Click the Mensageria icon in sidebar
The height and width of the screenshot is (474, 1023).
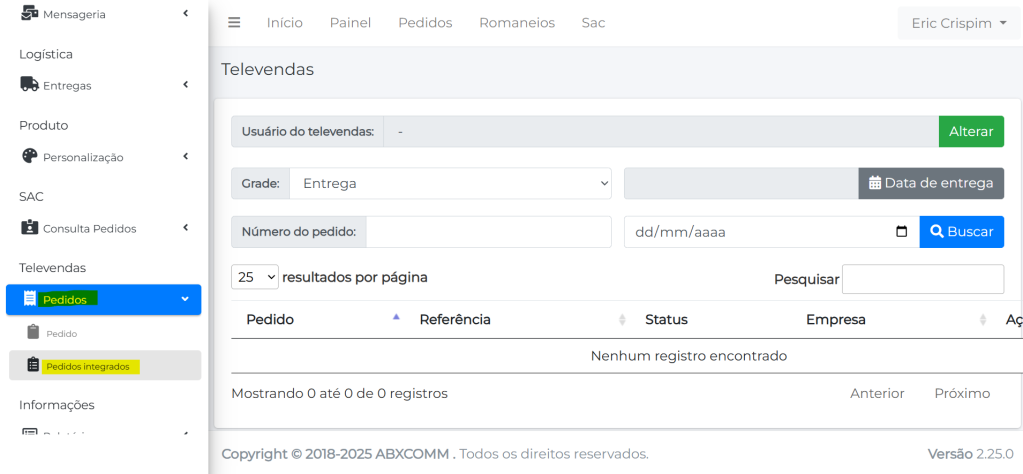coord(29,14)
